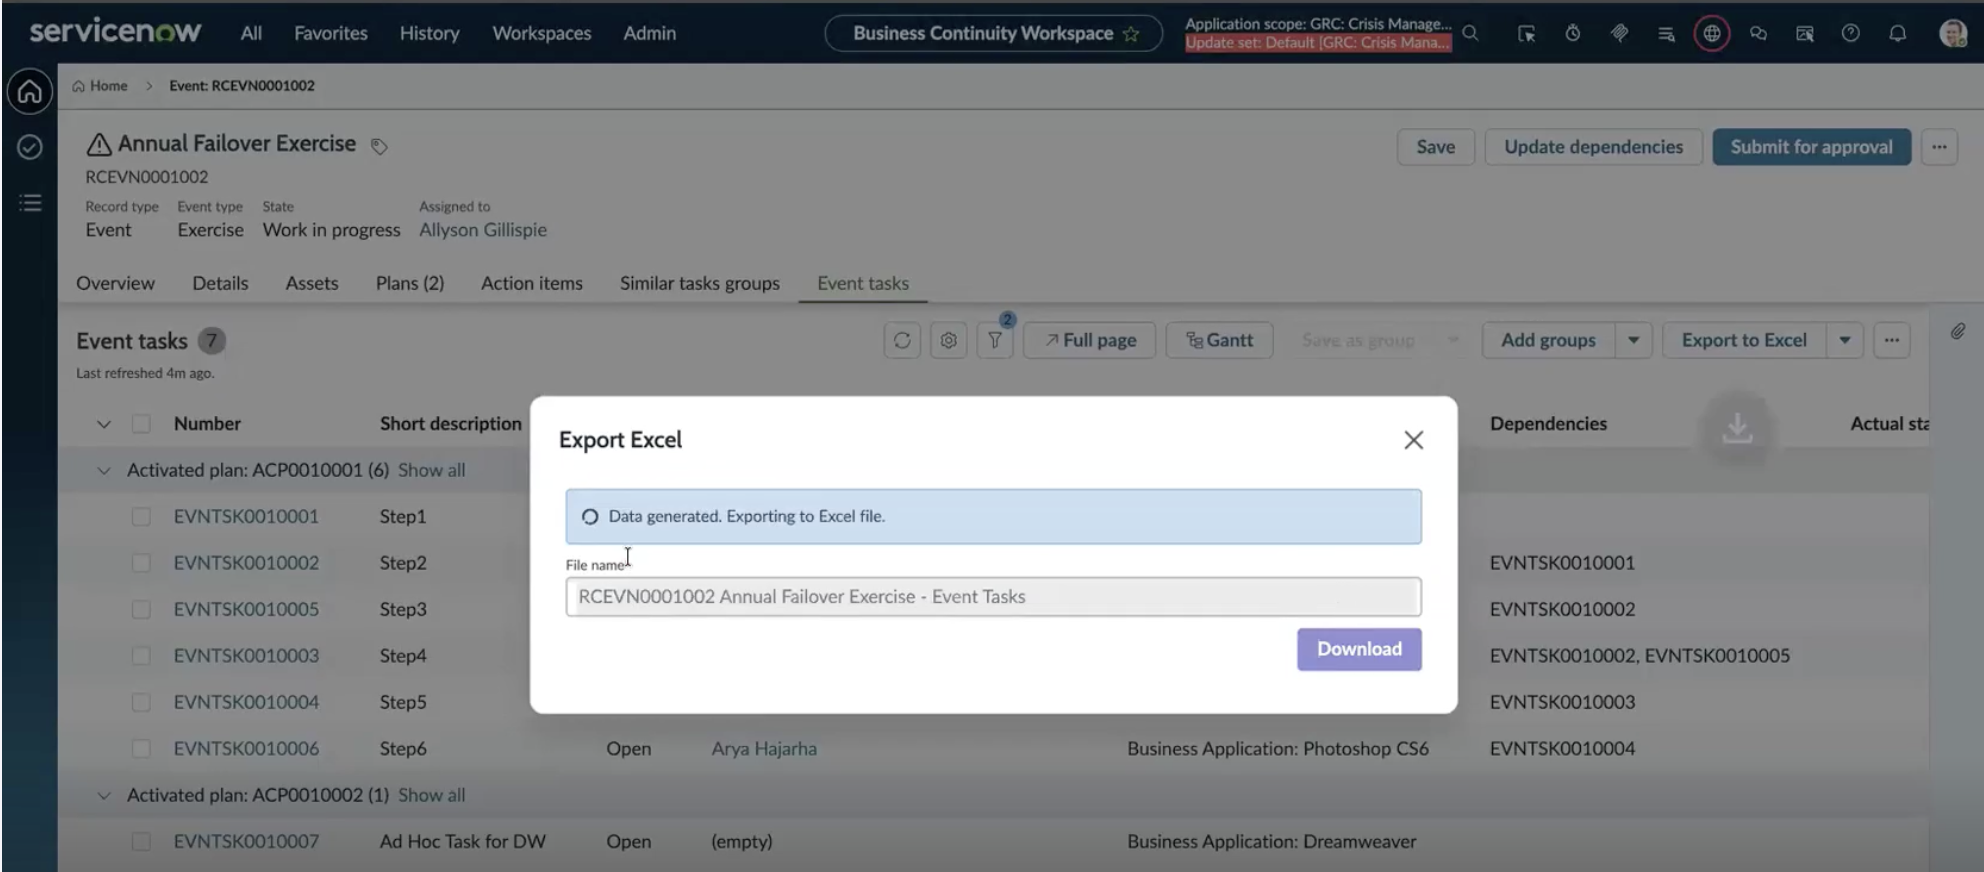Image resolution: width=1984 pixels, height=872 pixels.
Task: Collapse the Activated plan ACP0010002 group
Action: click(x=104, y=796)
